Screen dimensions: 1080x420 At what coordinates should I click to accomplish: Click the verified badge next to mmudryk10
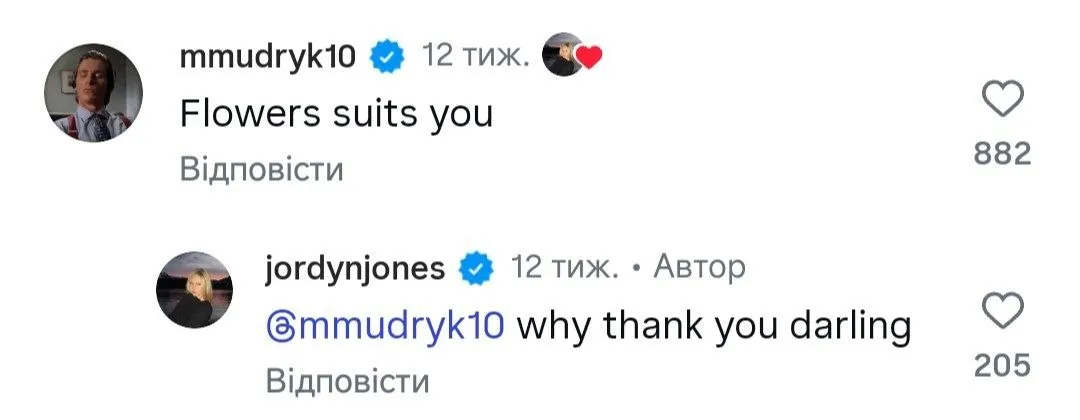388,57
